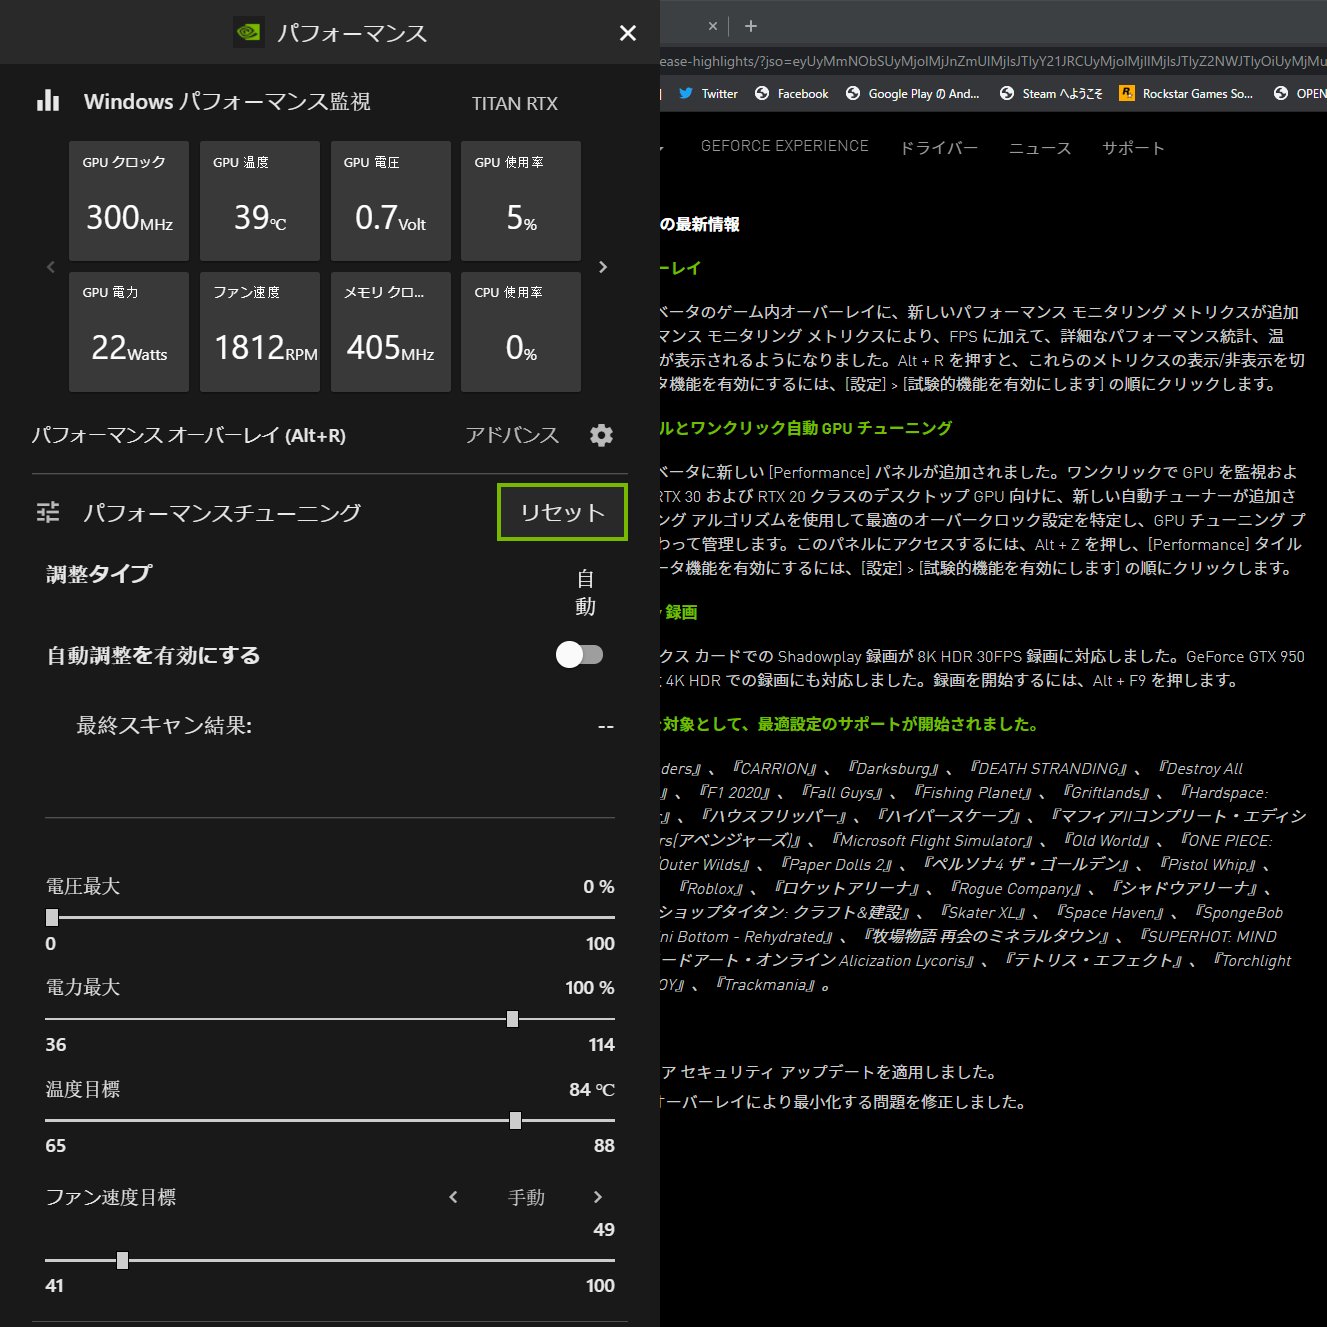The width and height of the screenshot is (1327, 1327).
Task: Open Facebook bookmark in browser
Action: 792,93
